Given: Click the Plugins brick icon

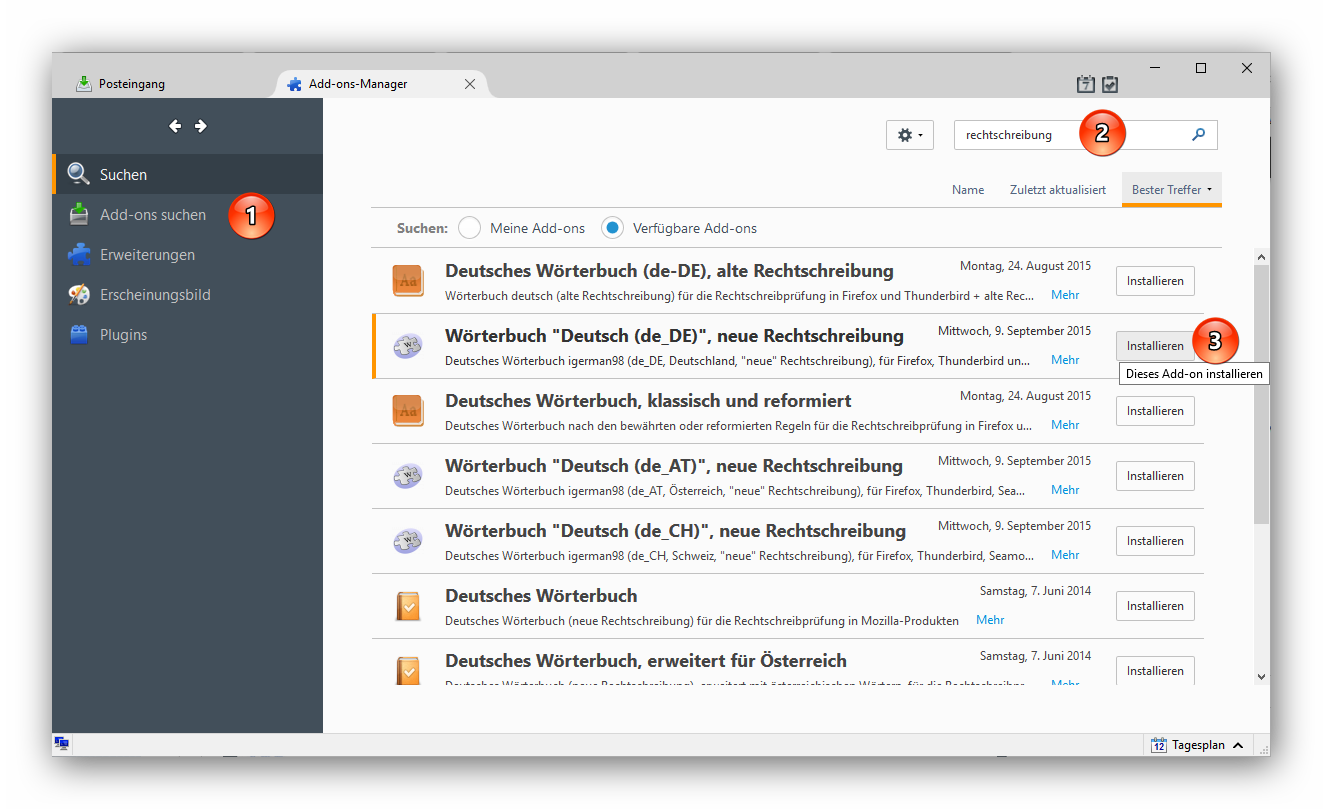Looking at the screenshot, I should [79, 335].
